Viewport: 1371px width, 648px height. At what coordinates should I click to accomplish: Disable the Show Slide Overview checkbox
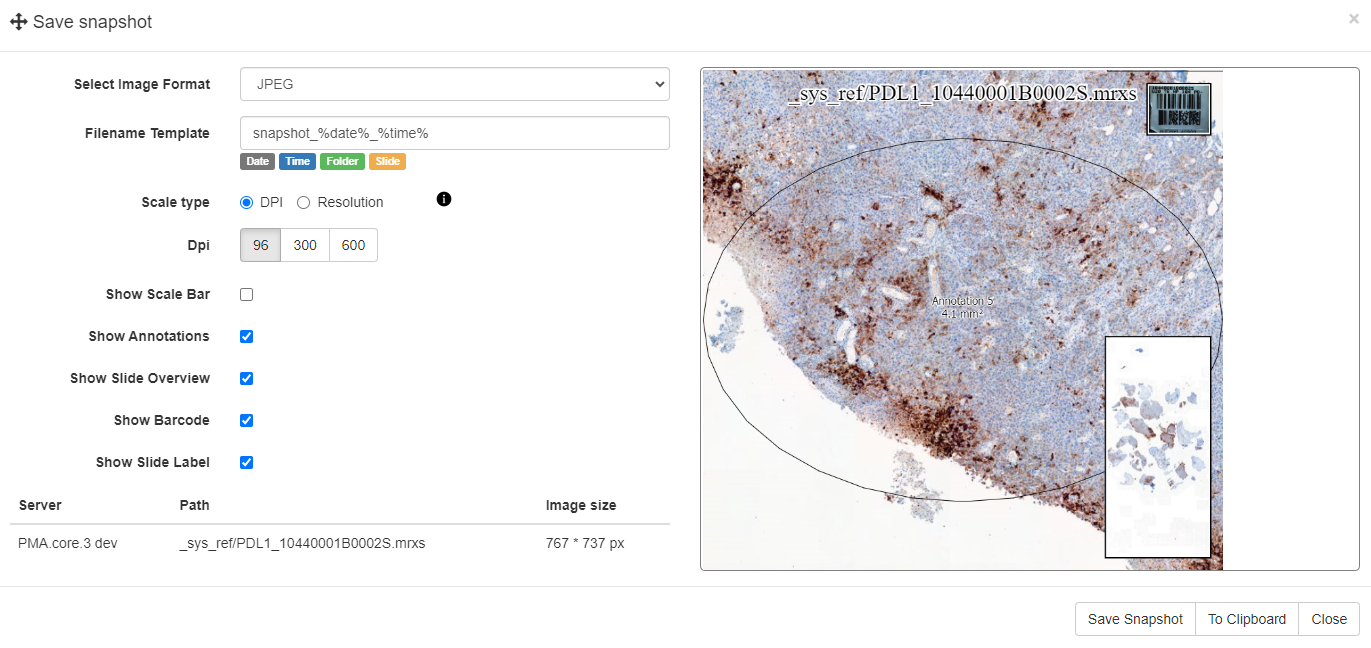[247, 378]
